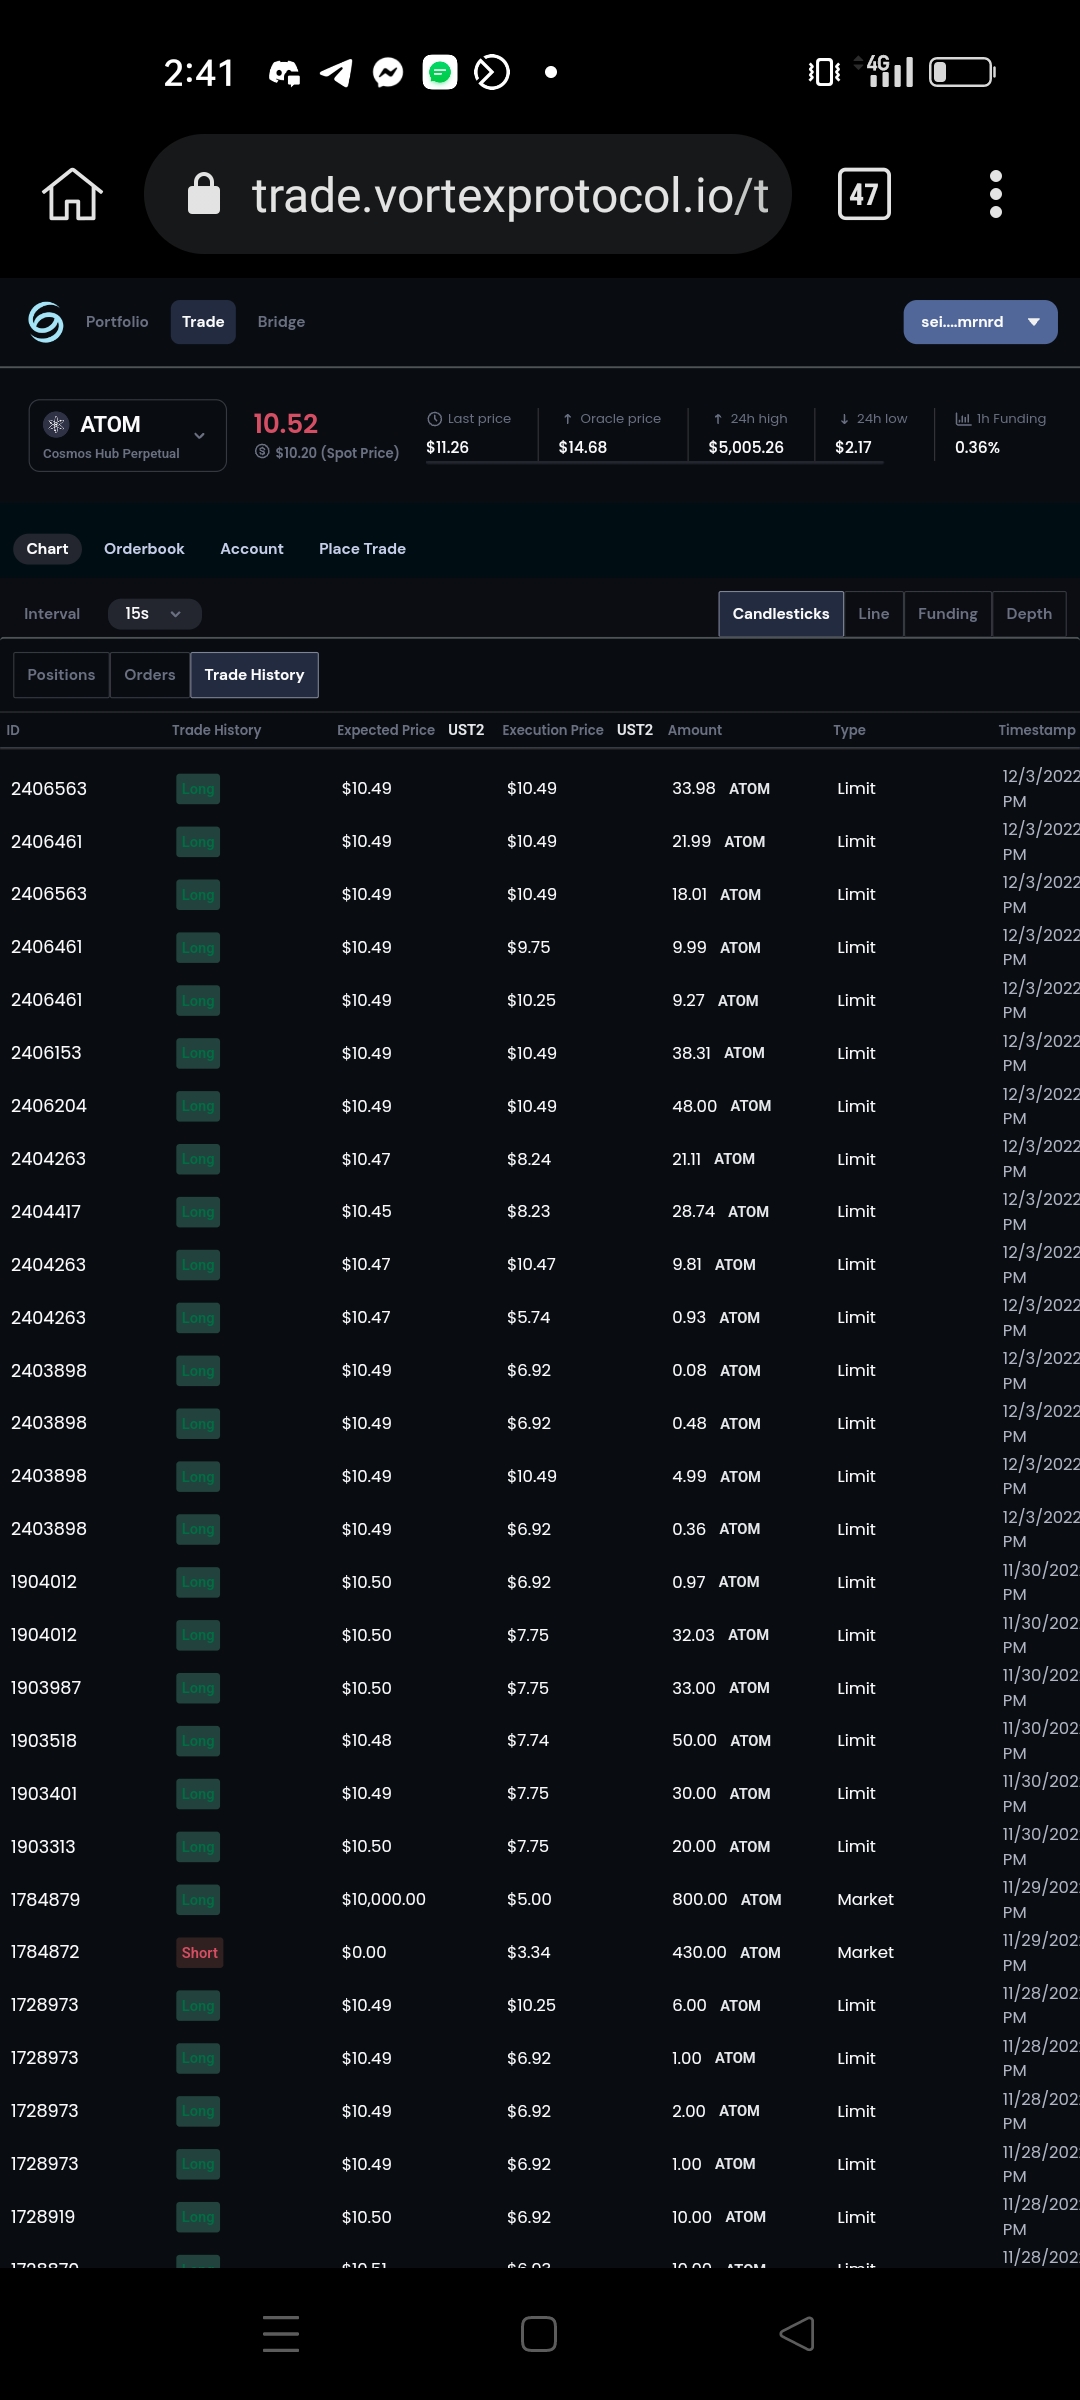The width and height of the screenshot is (1080, 2400).
Task: Click the Type column header
Action: 849,730
